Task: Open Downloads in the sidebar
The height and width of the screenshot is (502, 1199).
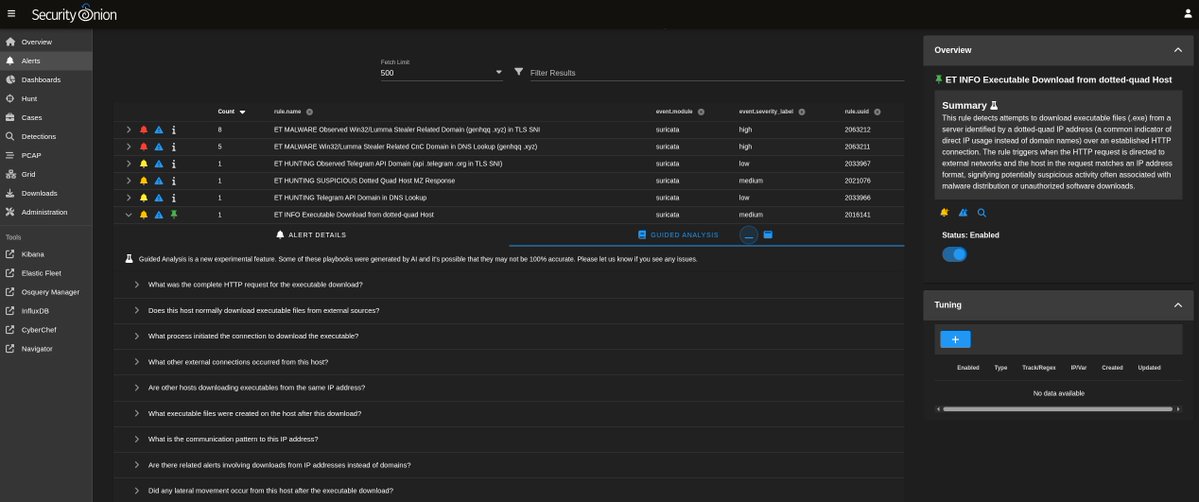Action: [46, 193]
